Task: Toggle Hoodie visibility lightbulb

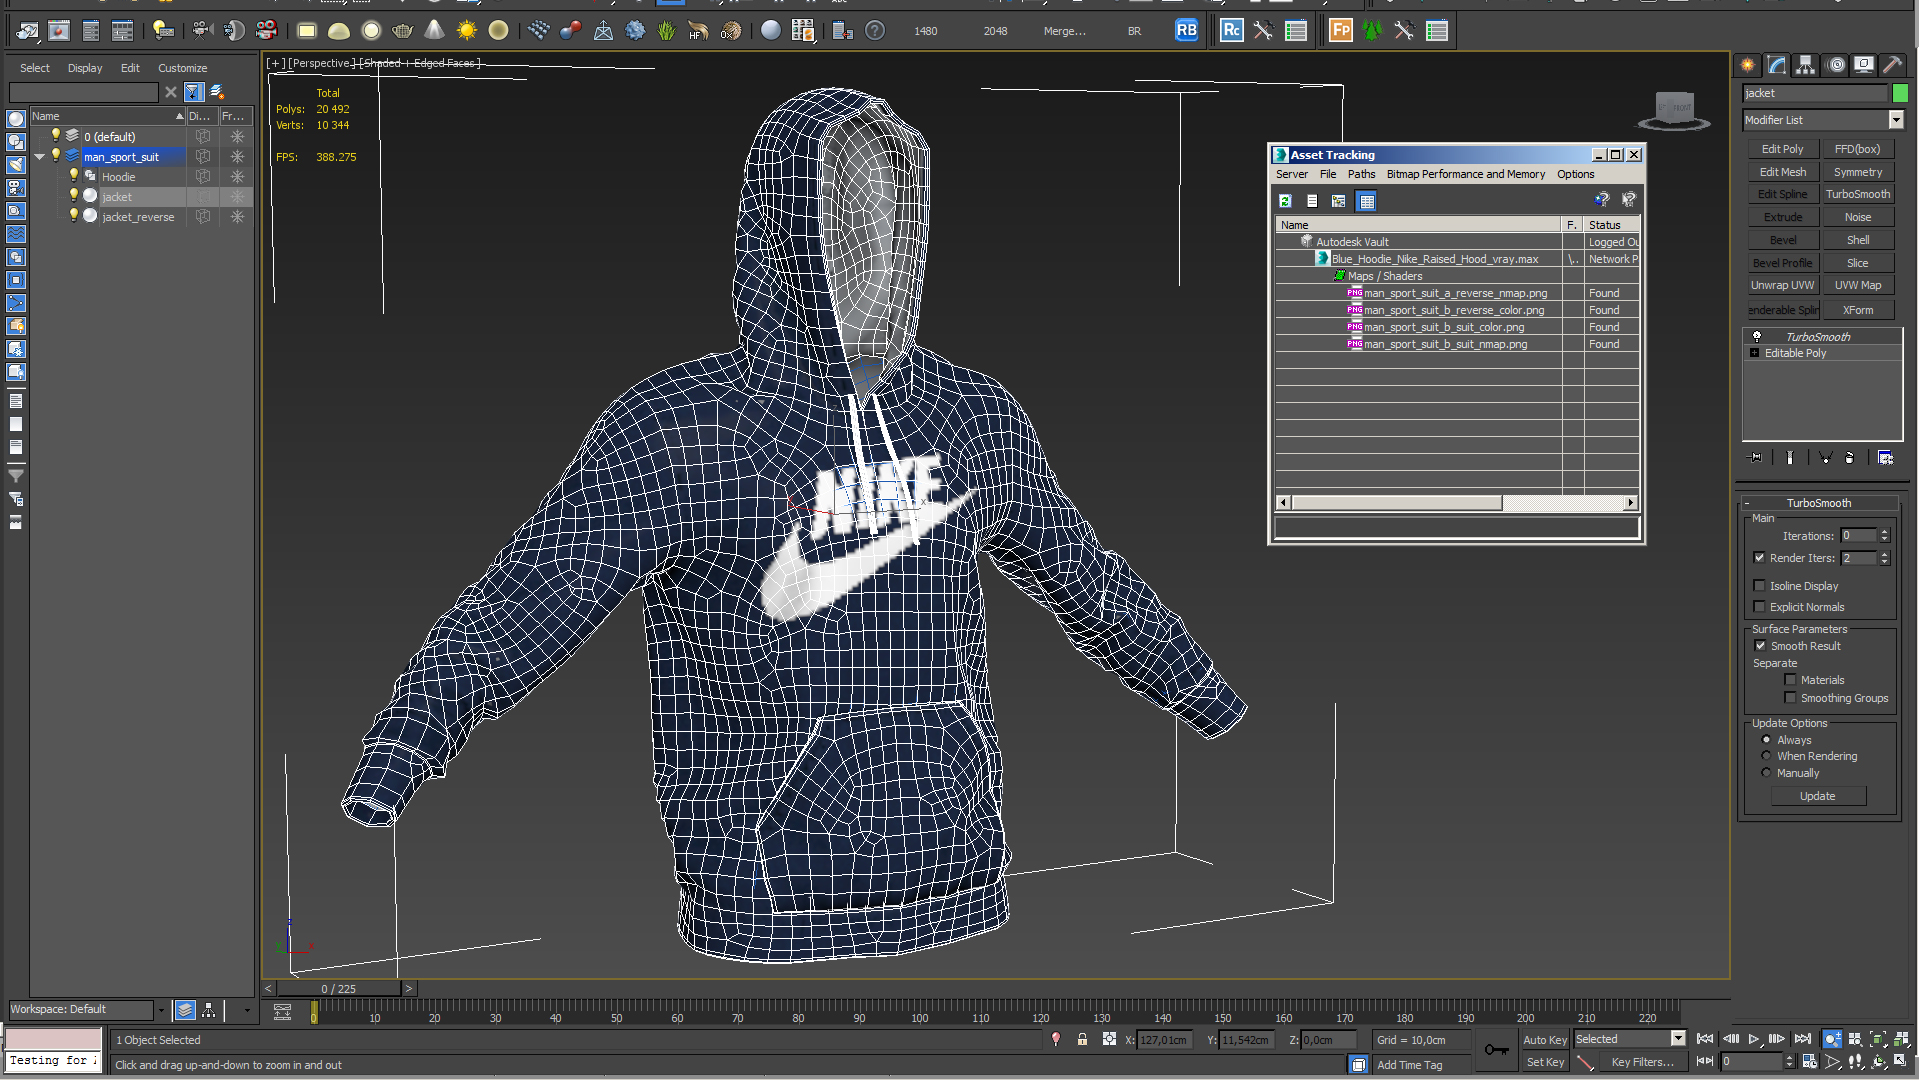Action: coord(73,176)
